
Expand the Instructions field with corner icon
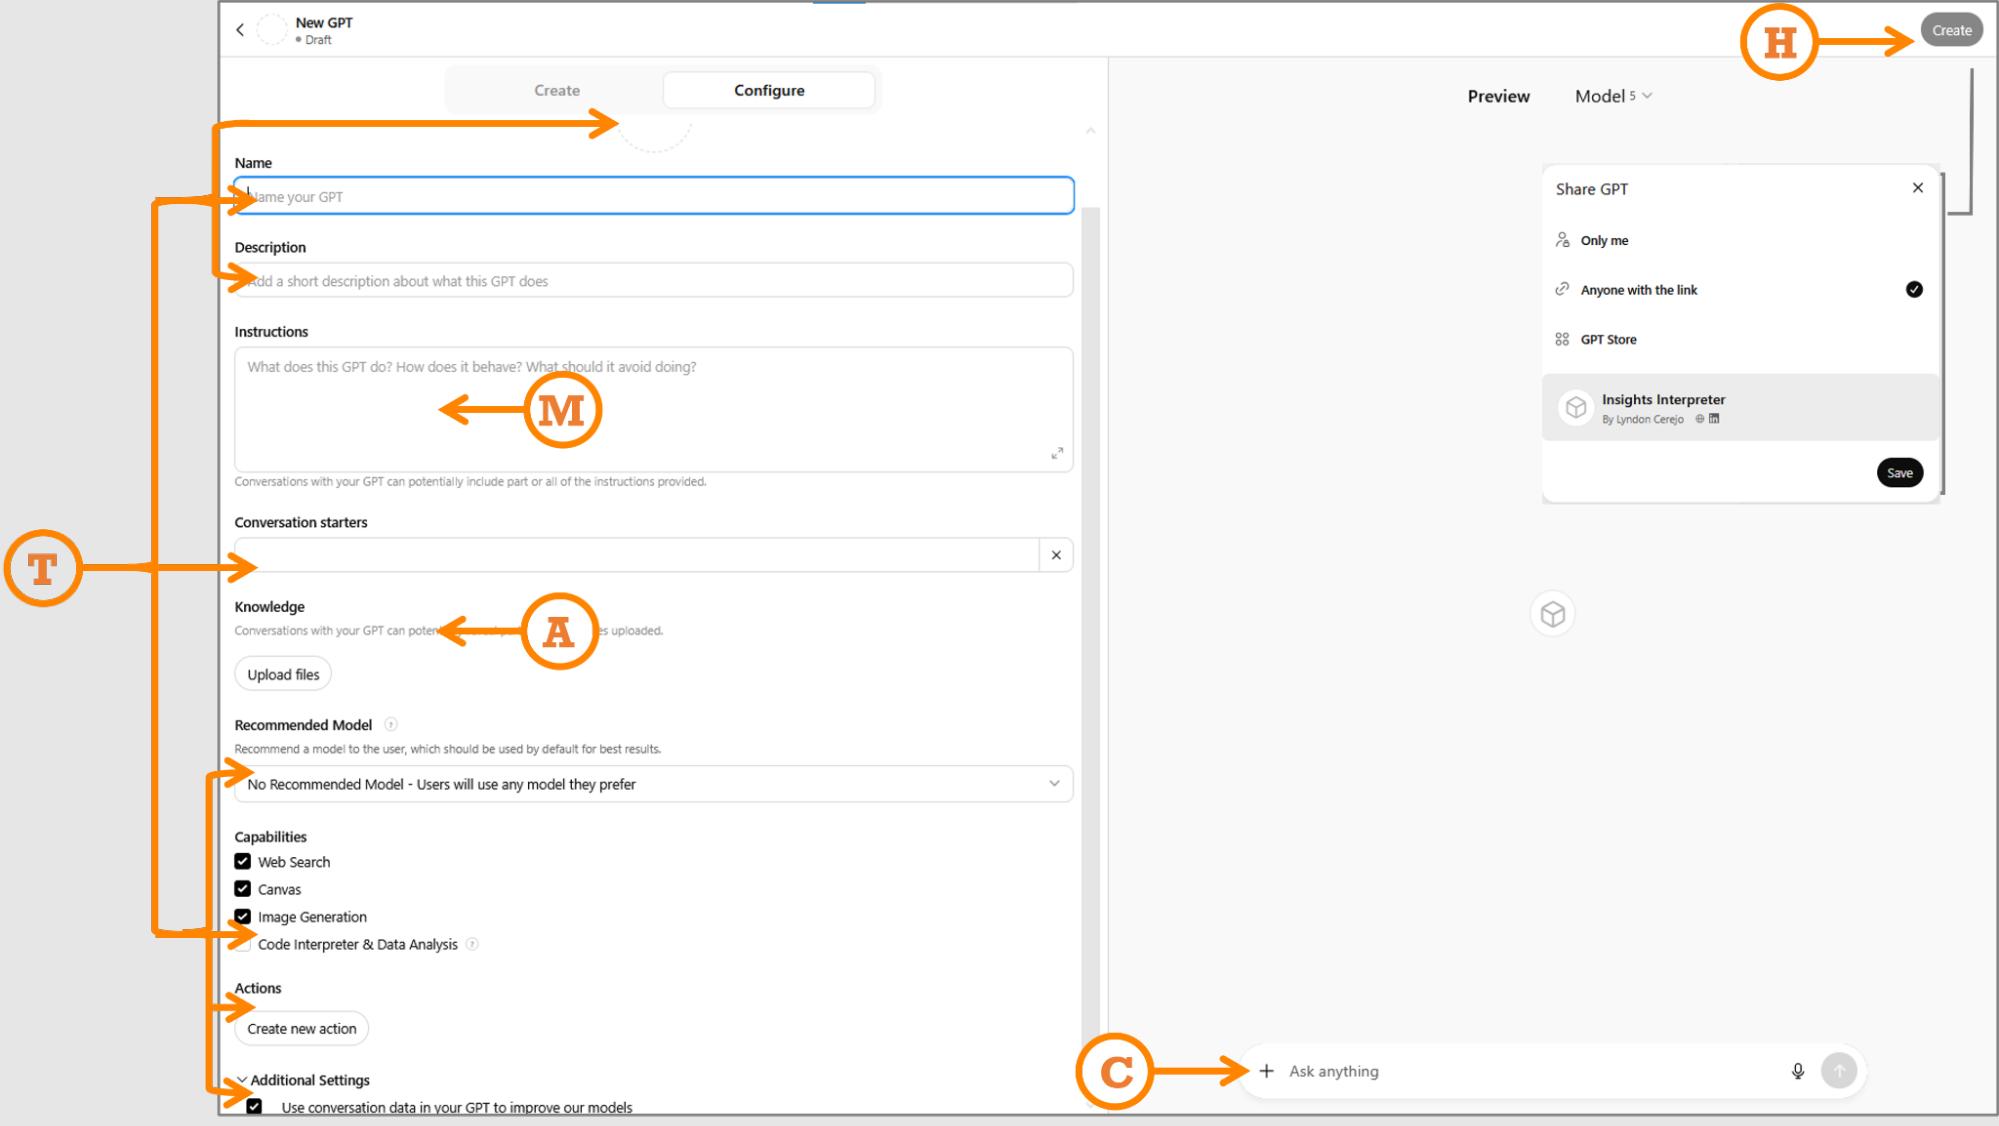[x=1057, y=453]
